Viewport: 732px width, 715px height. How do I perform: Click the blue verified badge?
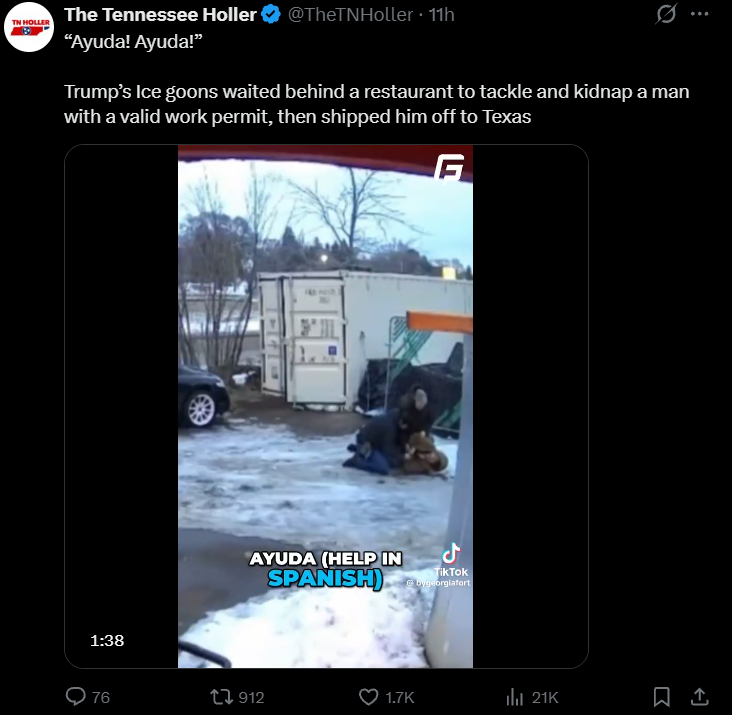271,15
